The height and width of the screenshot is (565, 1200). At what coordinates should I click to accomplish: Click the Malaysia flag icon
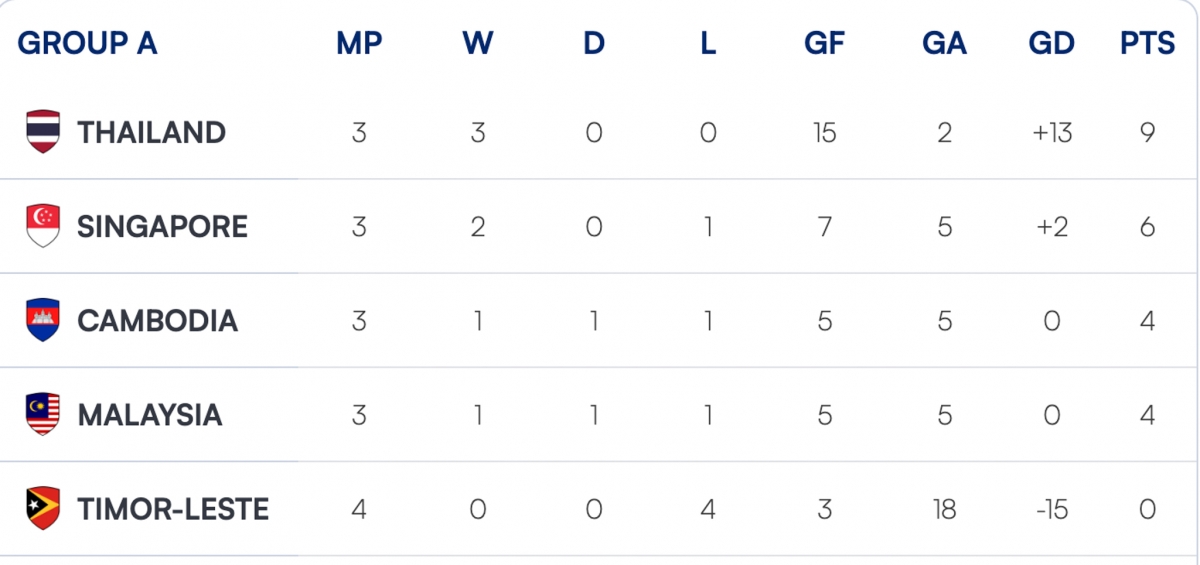coord(43,414)
